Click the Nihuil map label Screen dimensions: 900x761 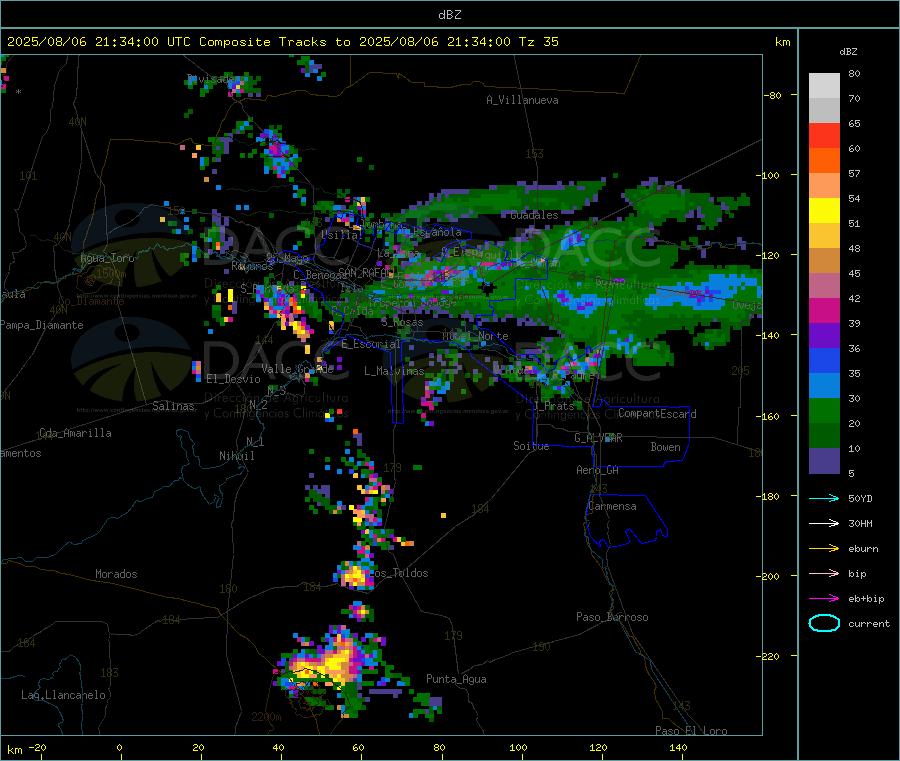(x=237, y=456)
